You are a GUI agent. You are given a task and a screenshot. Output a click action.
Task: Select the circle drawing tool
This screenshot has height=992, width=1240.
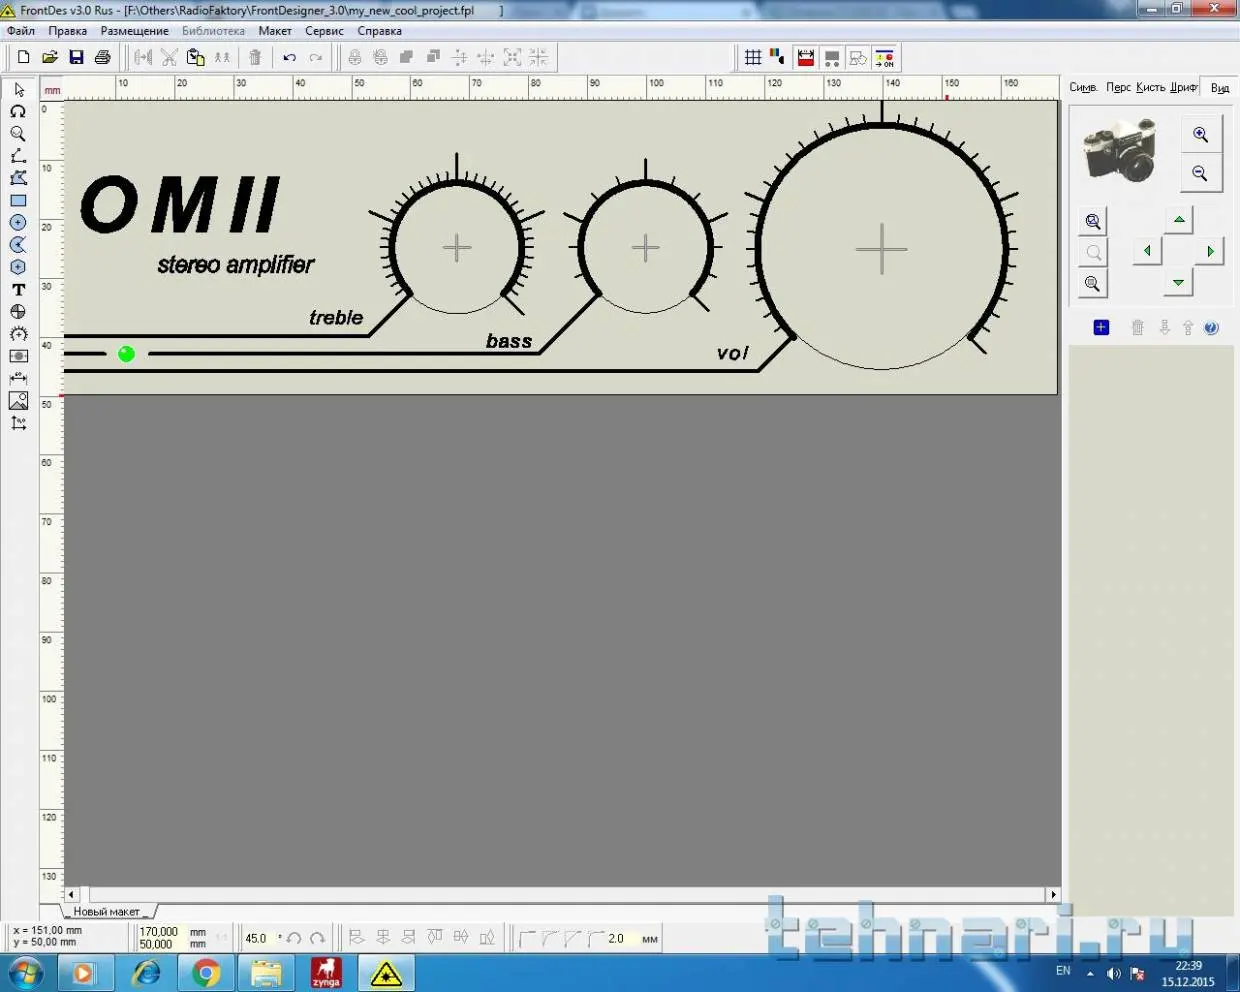tap(18, 223)
